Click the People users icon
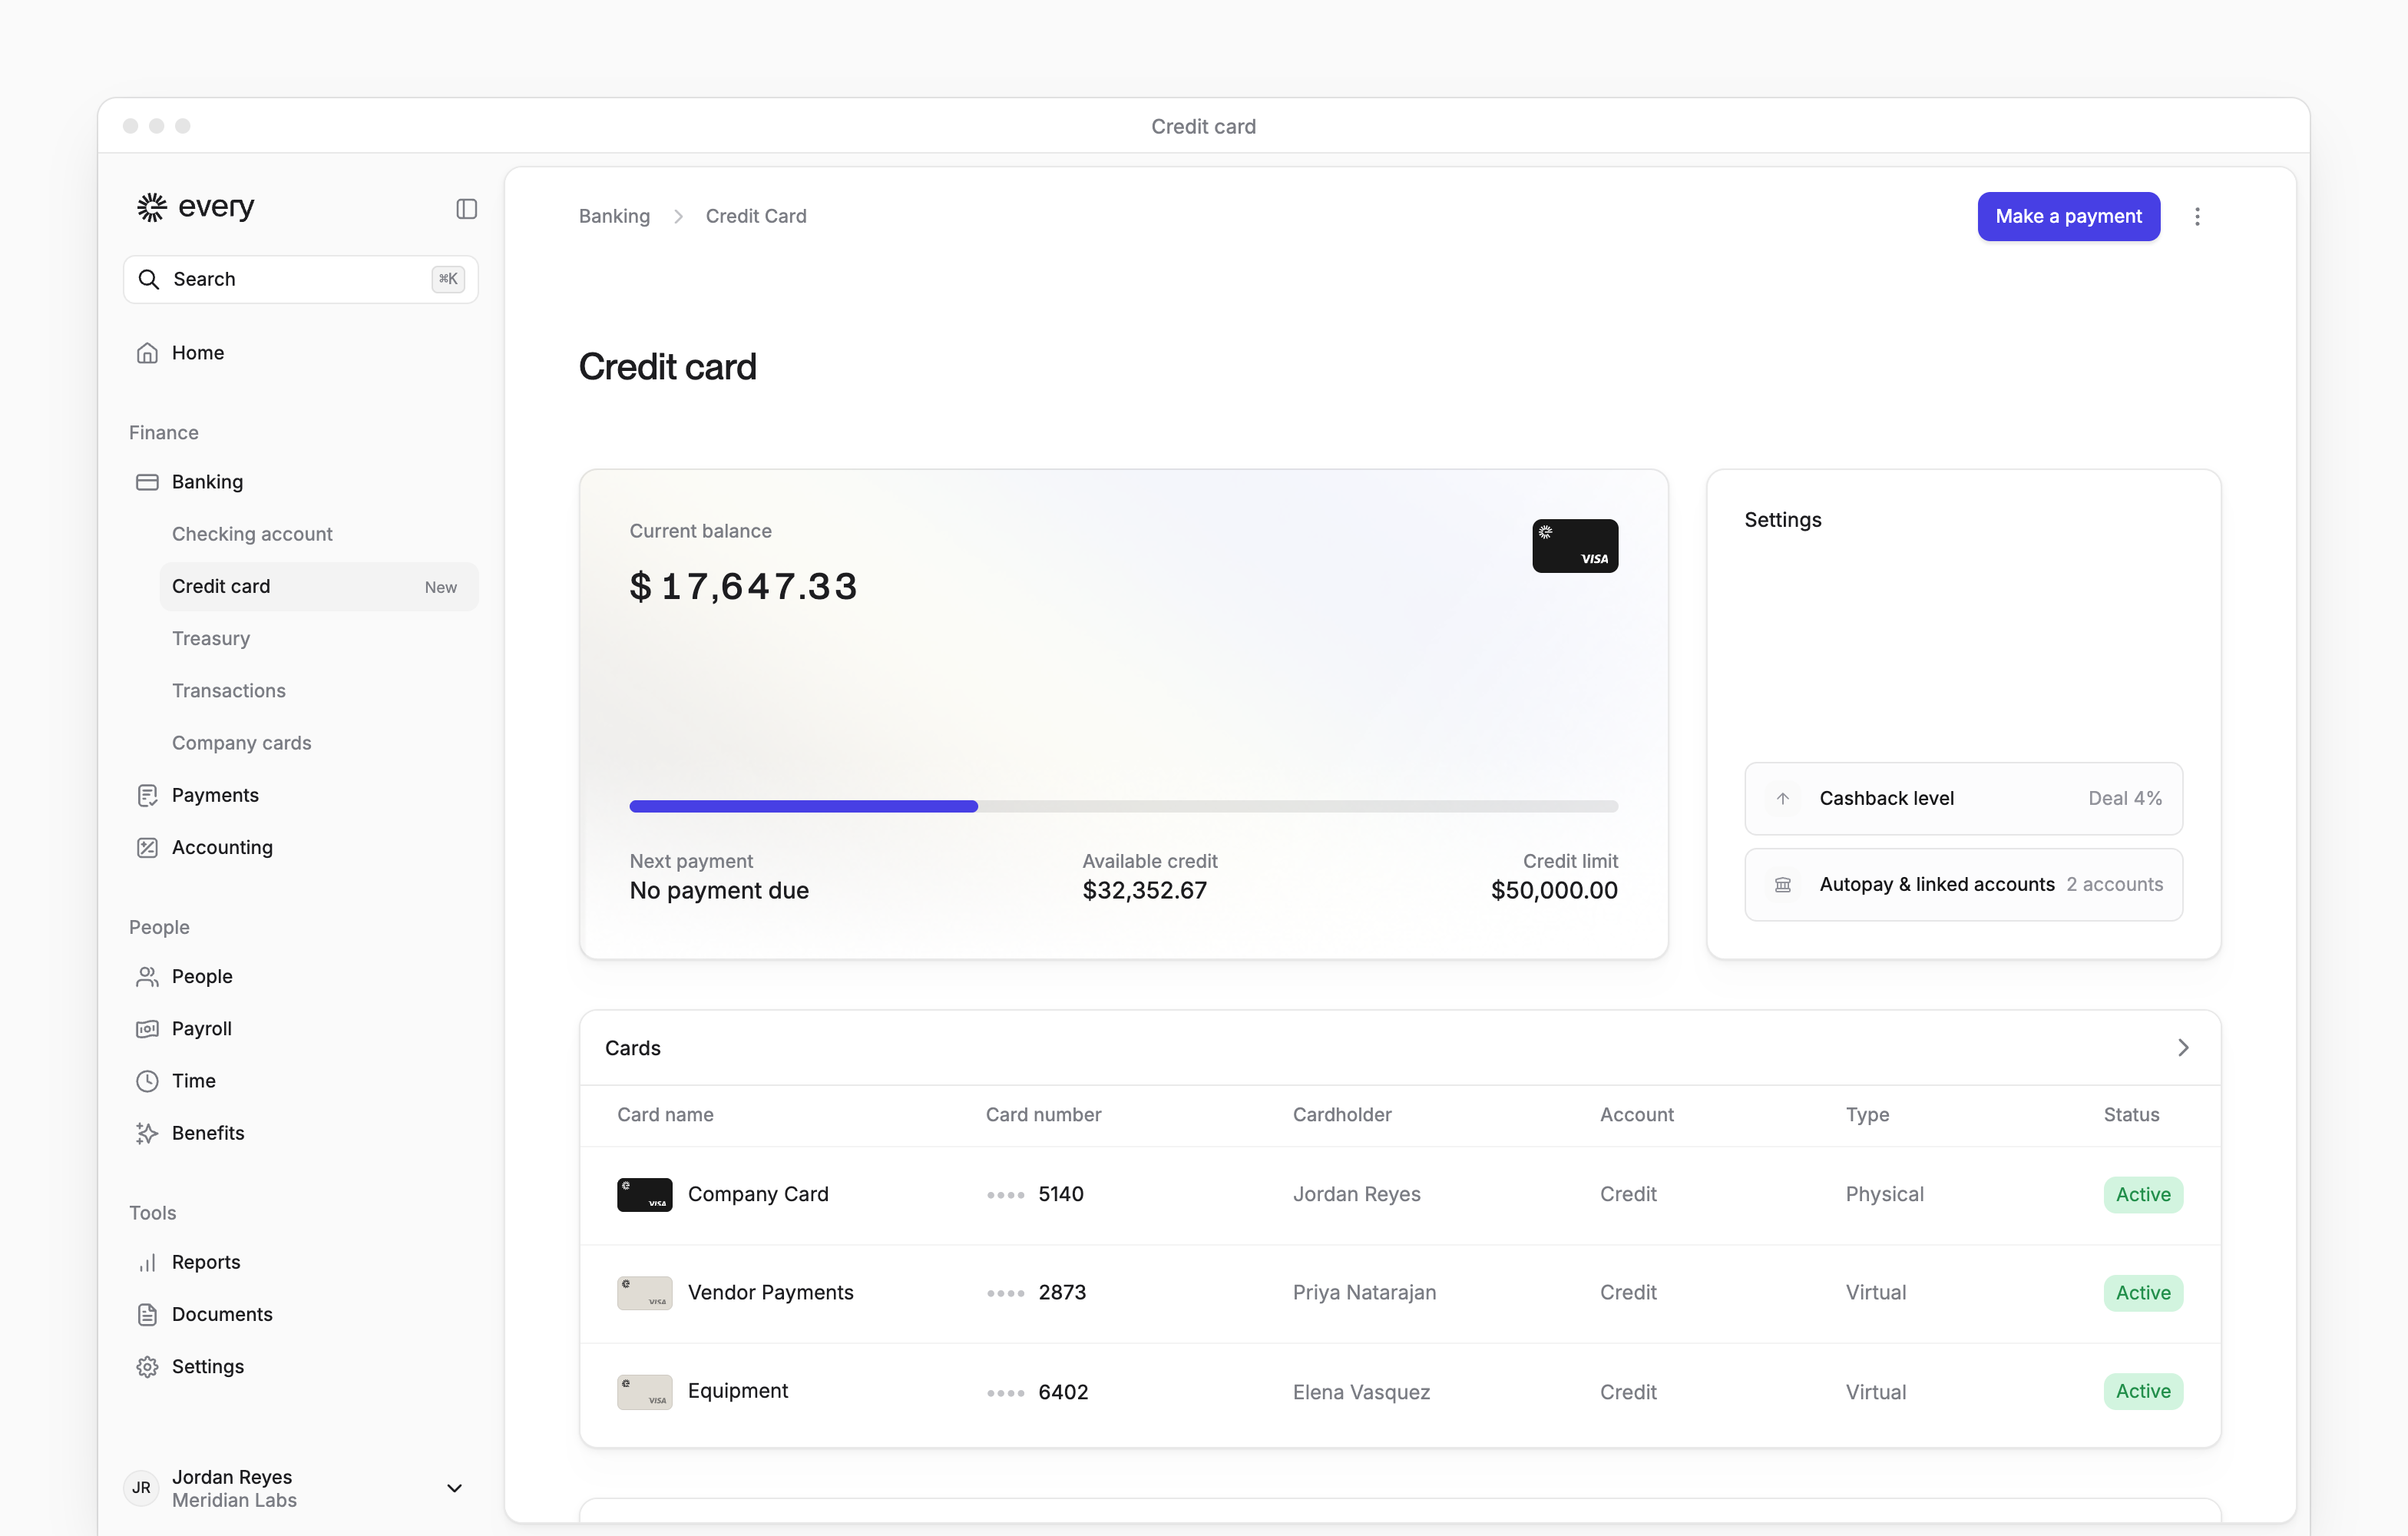 147,977
